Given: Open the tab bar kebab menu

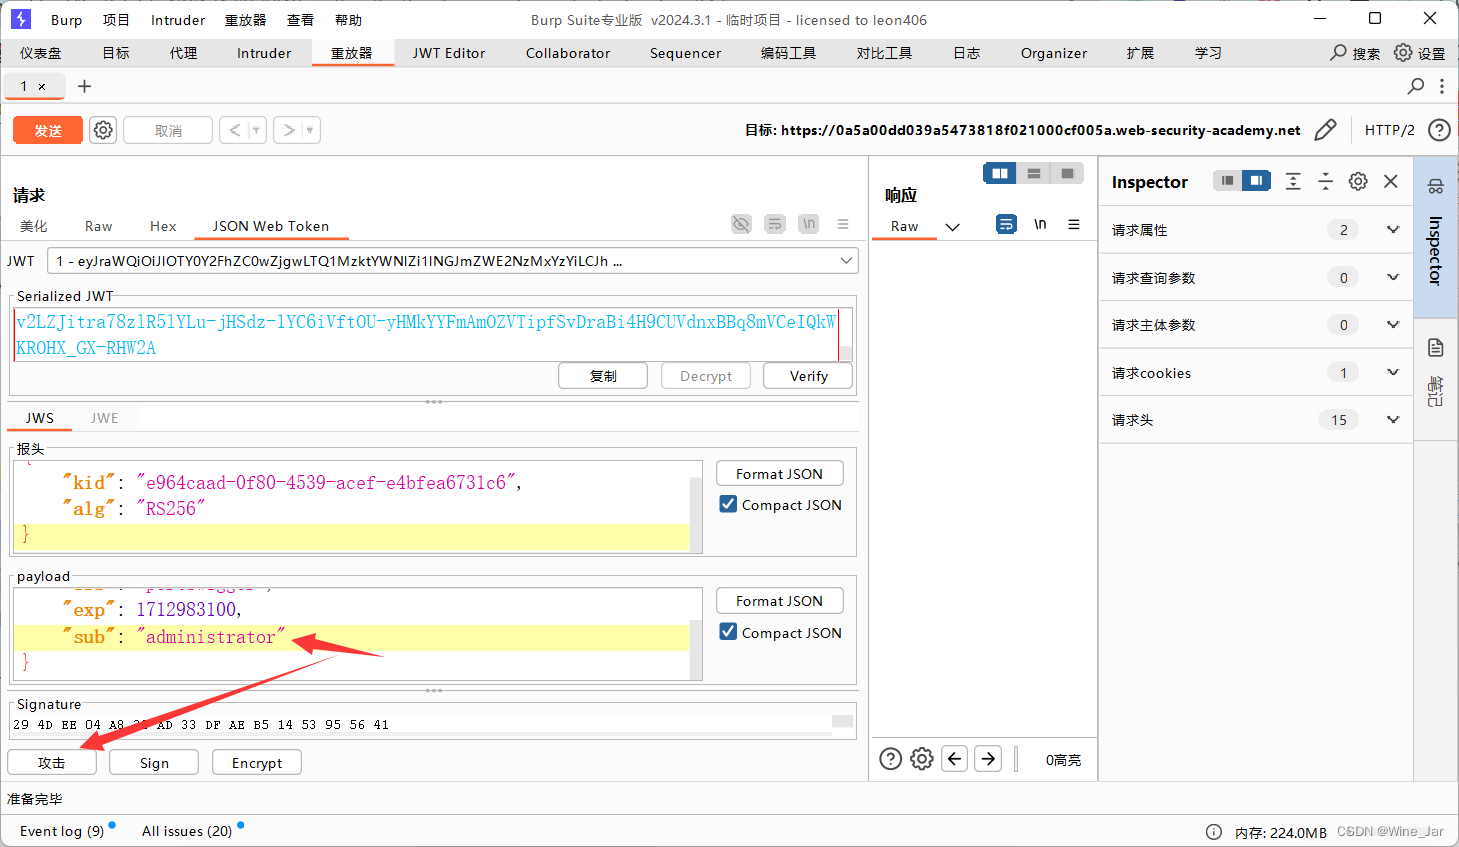Looking at the screenshot, I should point(1442,86).
